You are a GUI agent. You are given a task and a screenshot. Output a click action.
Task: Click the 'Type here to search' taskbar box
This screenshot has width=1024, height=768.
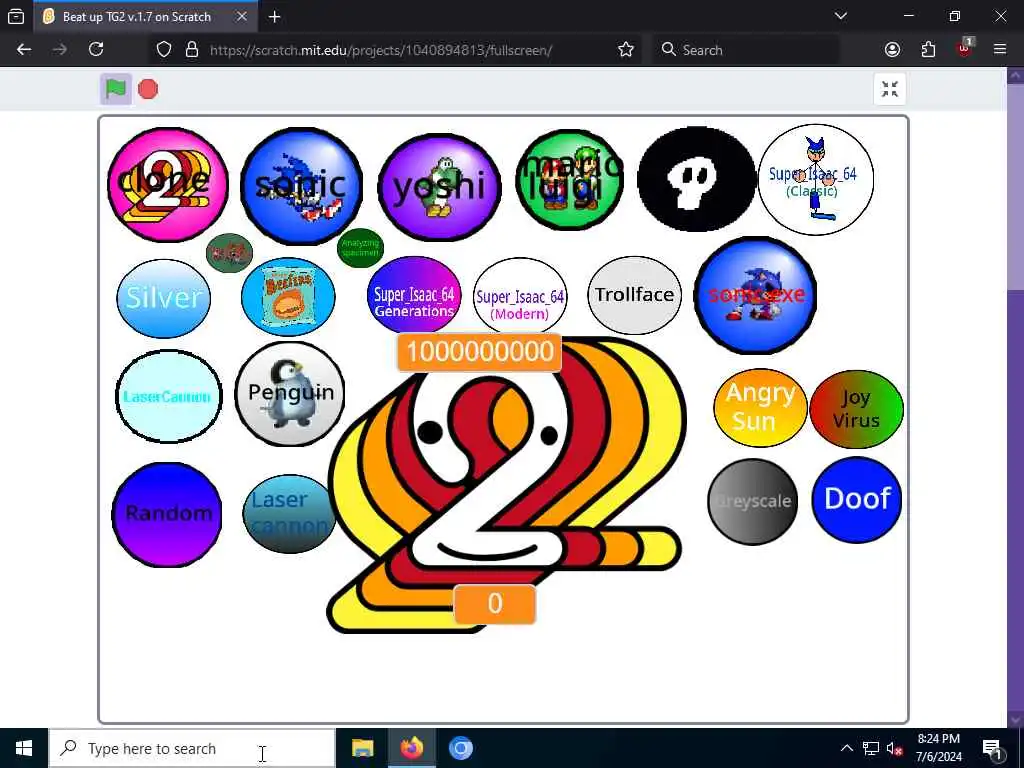pos(192,748)
